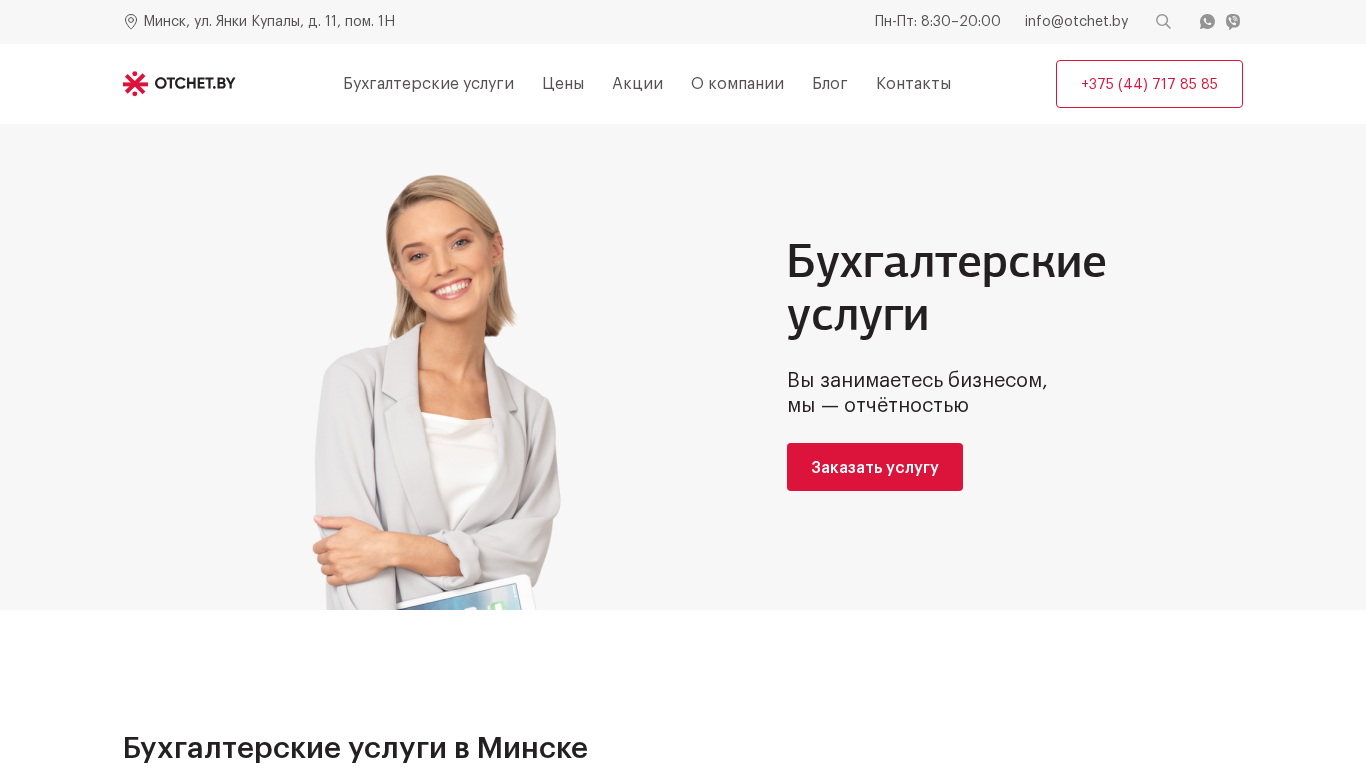Viewport: 1366px width, 768px height.
Task: Click the OTCHET.BY logo text
Action: tap(195, 84)
